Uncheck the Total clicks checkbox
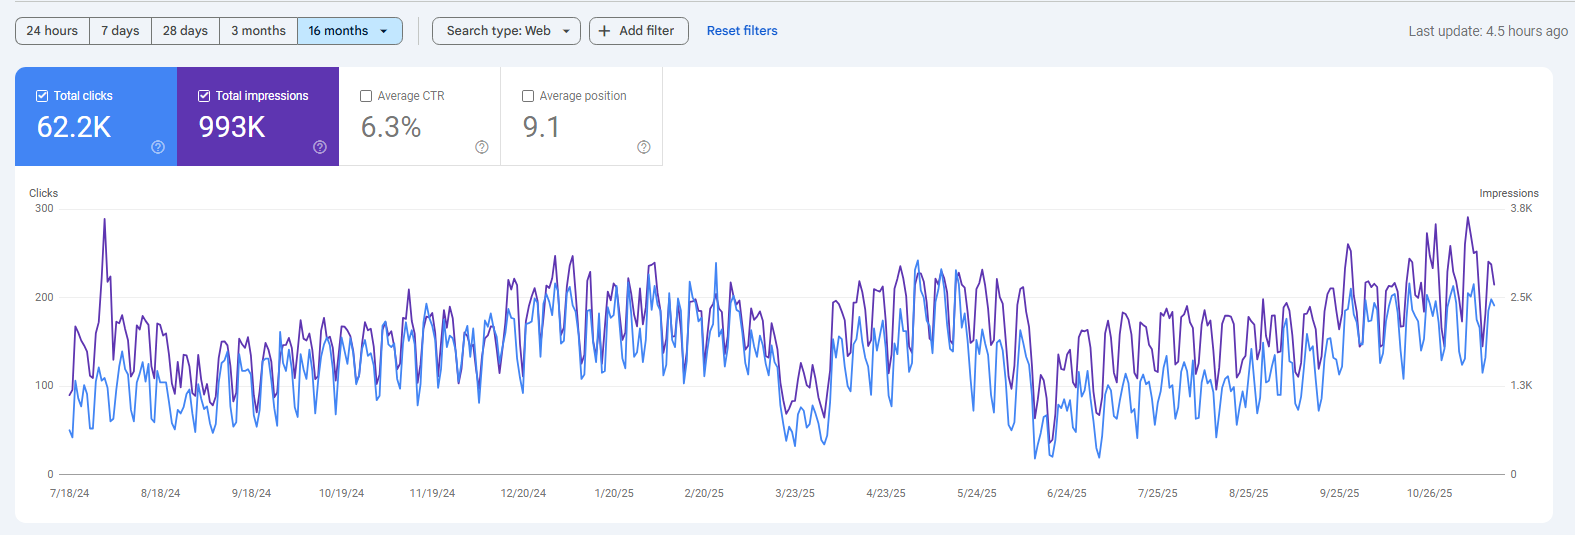The height and width of the screenshot is (535, 1575). pyautogui.click(x=42, y=96)
